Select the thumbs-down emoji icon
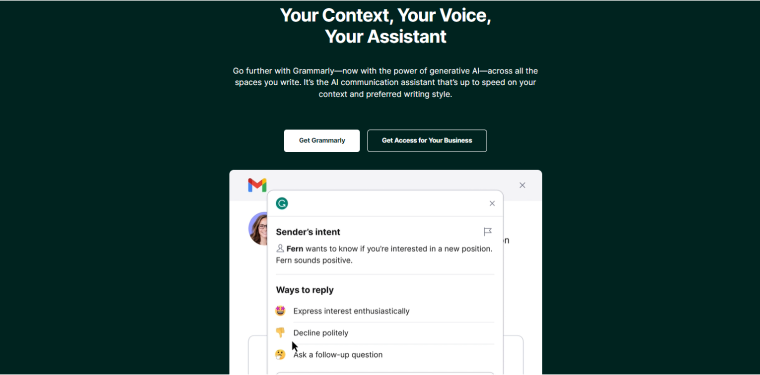 pos(280,332)
